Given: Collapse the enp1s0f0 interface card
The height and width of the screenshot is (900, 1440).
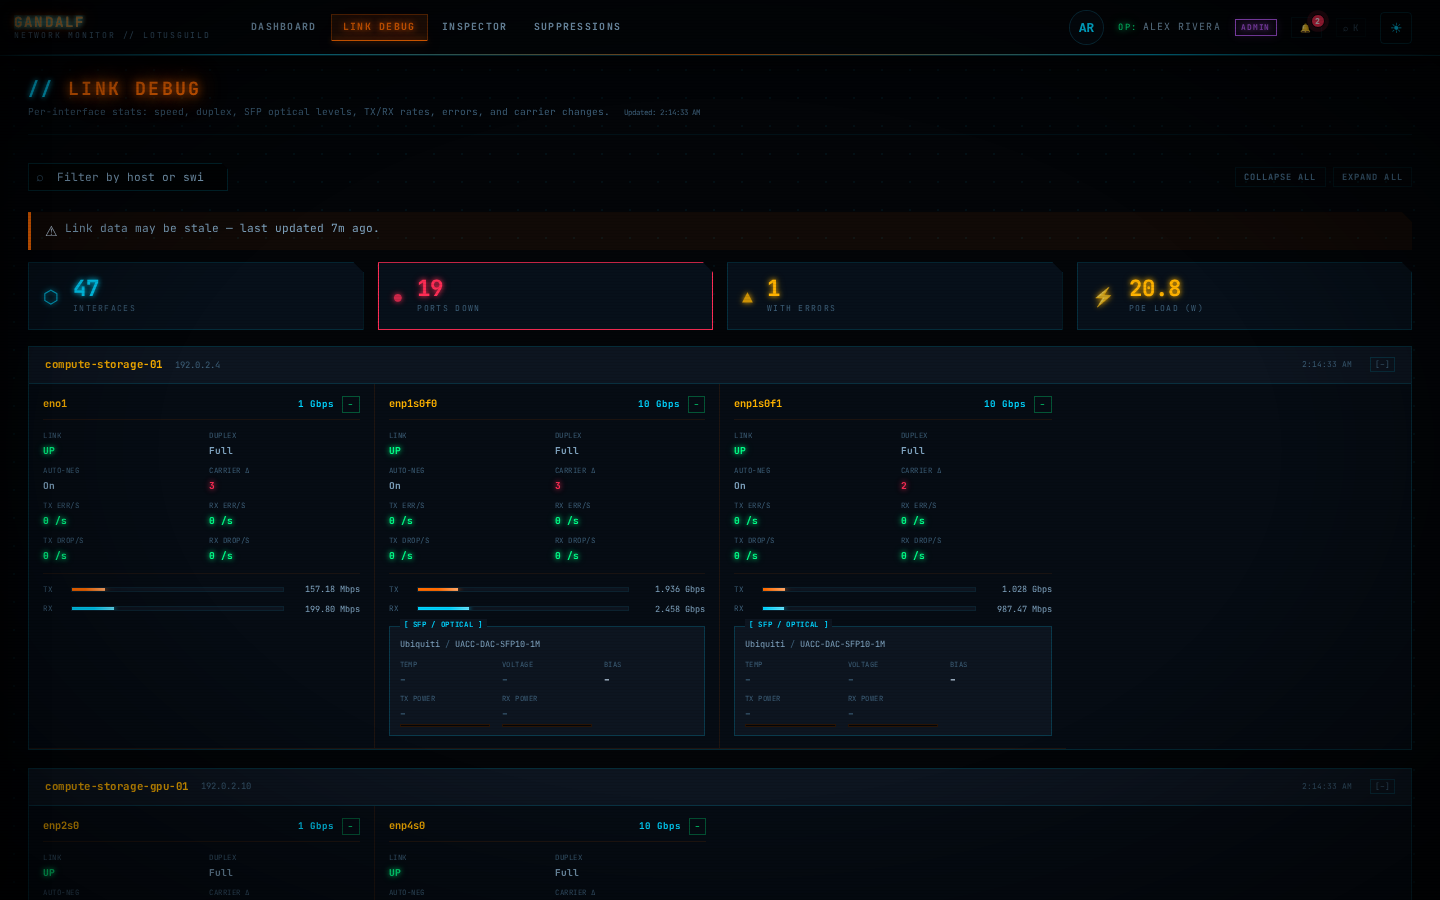Looking at the screenshot, I should tap(697, 404).
